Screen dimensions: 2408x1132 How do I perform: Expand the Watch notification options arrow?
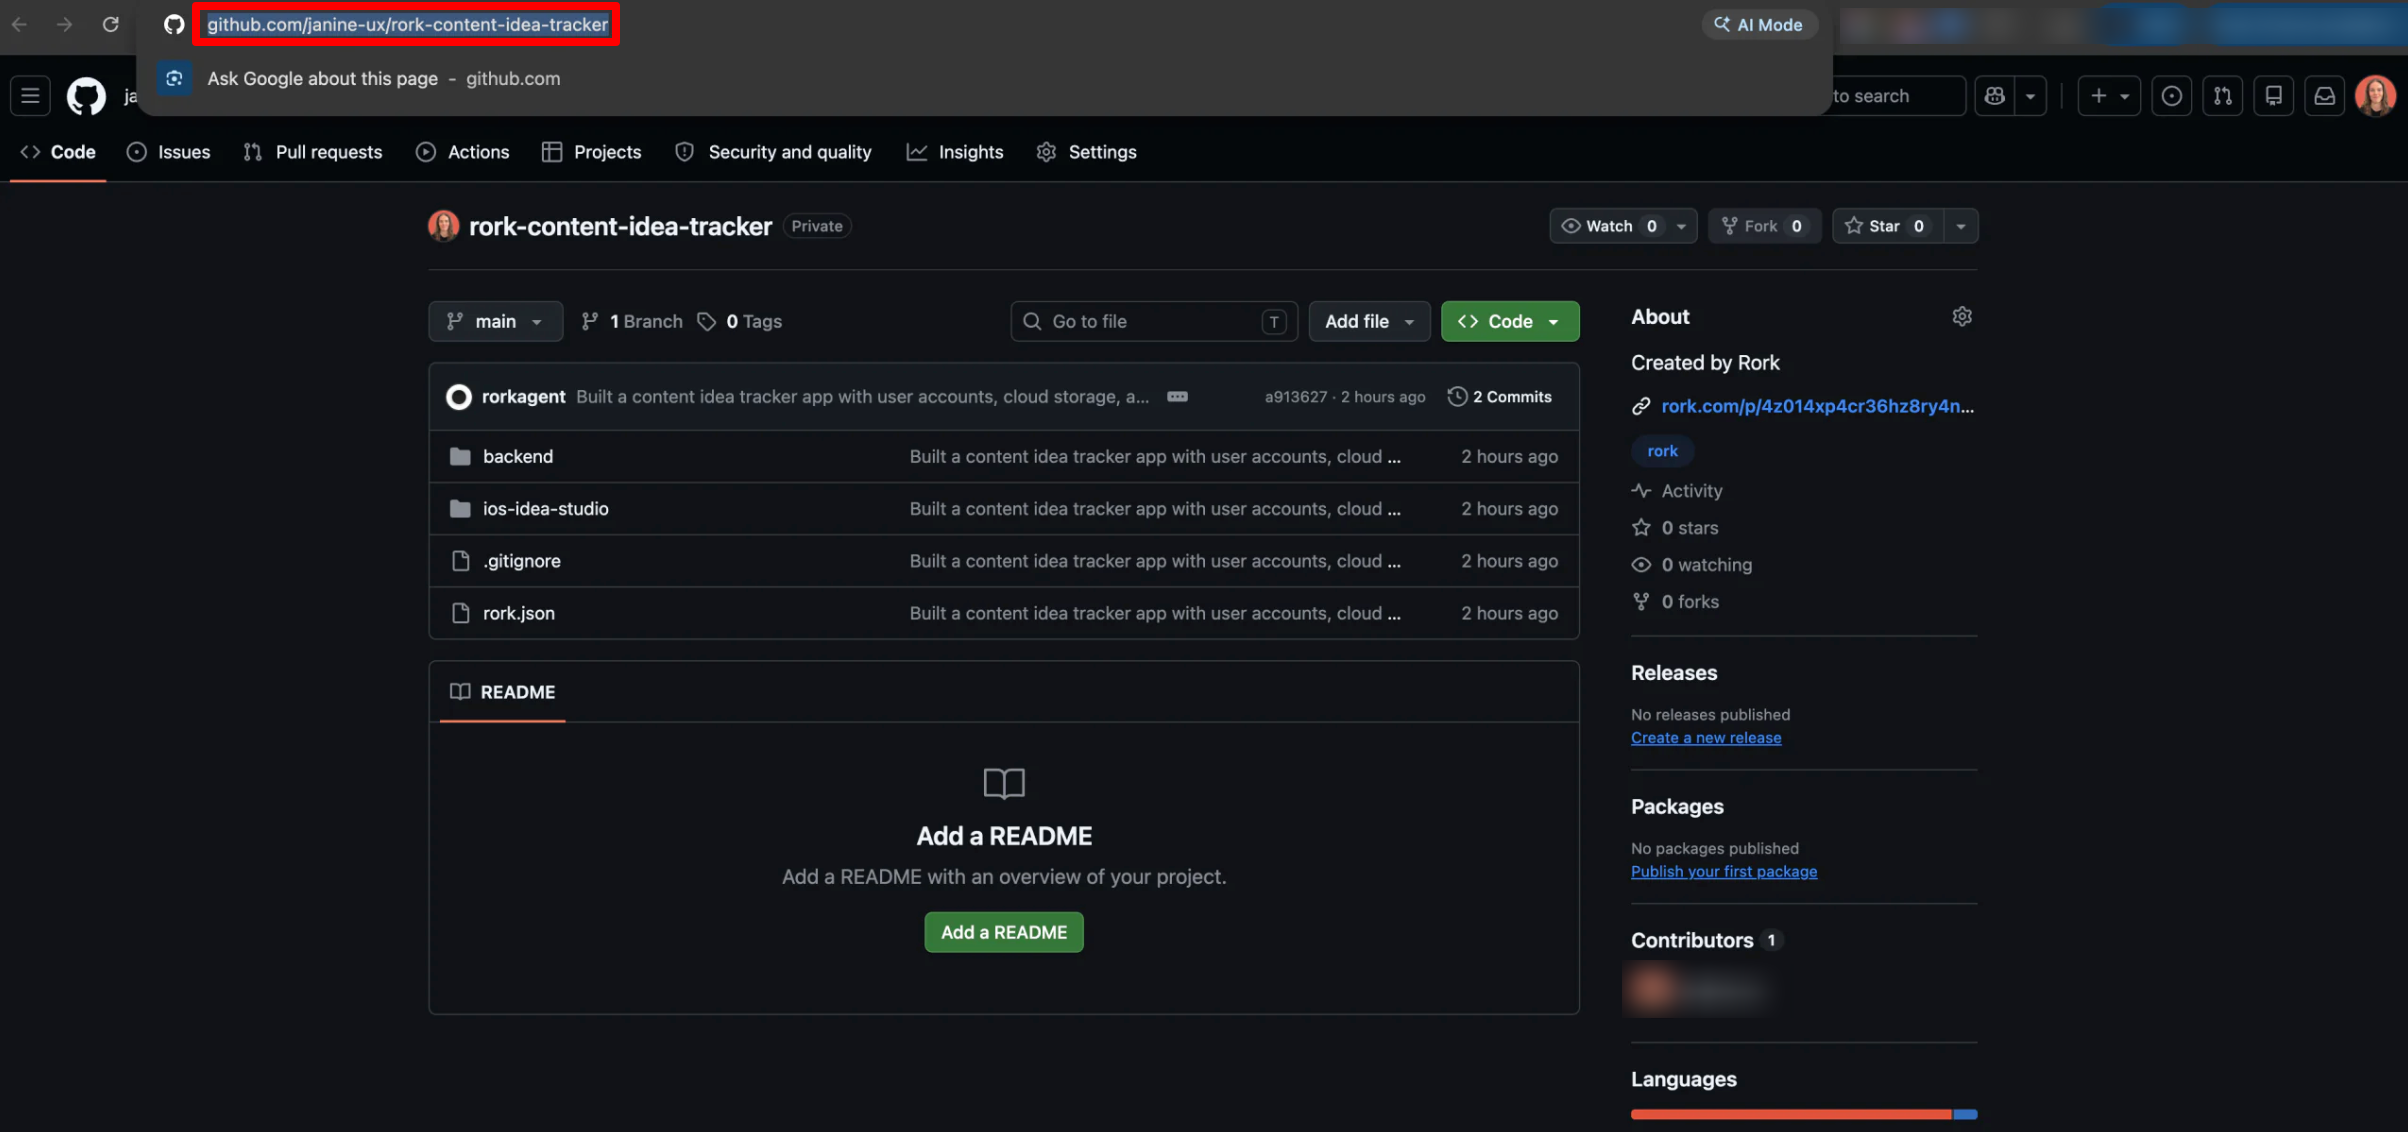1681,226
